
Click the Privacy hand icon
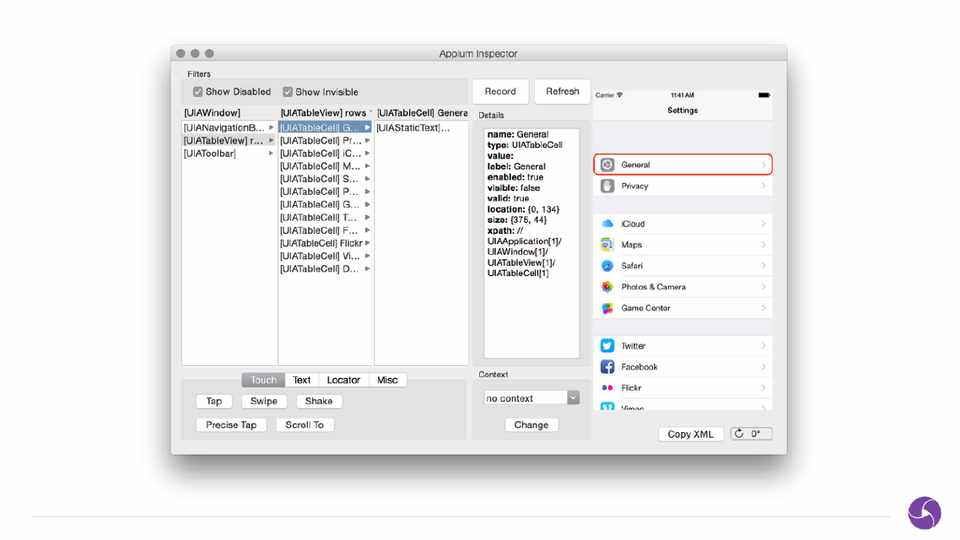(607, 186)
